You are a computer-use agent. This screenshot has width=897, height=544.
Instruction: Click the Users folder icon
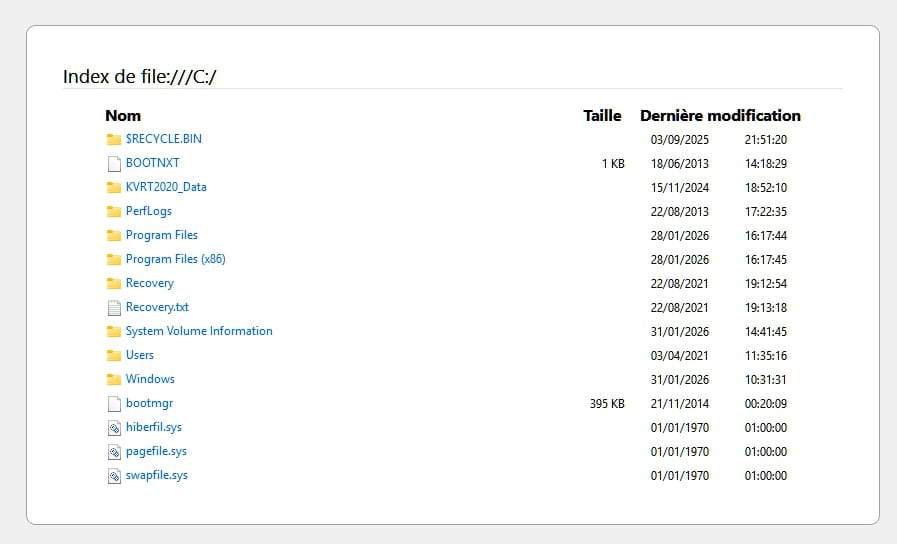(113, 355)
